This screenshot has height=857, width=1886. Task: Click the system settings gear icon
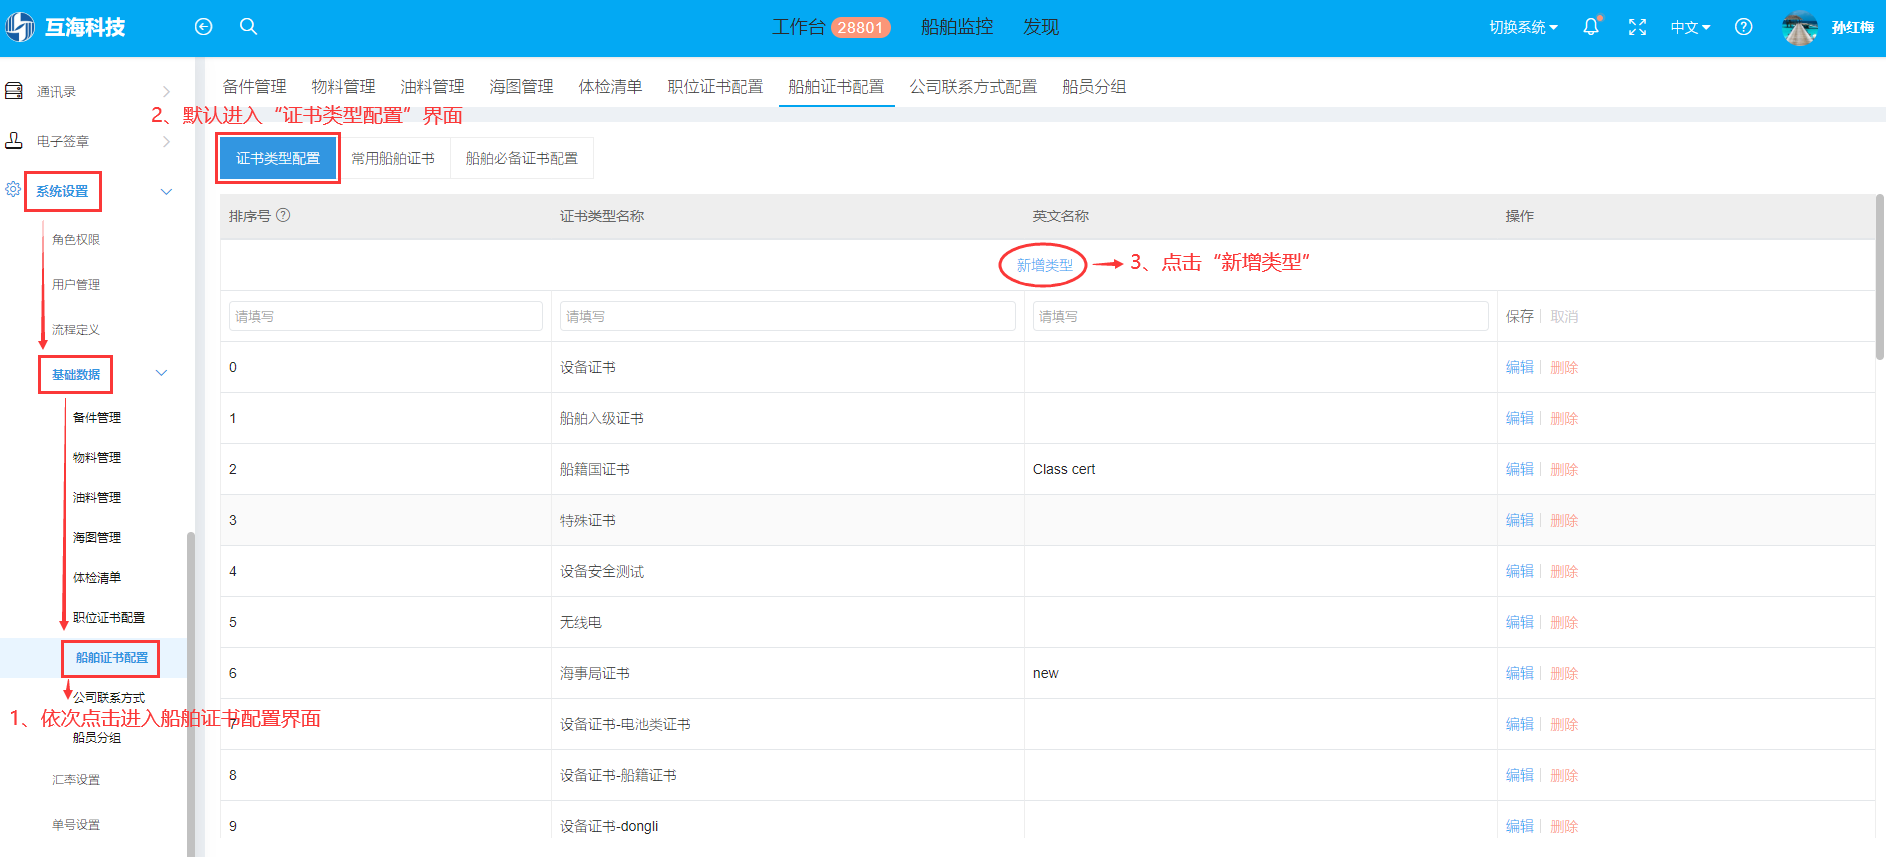13,189
